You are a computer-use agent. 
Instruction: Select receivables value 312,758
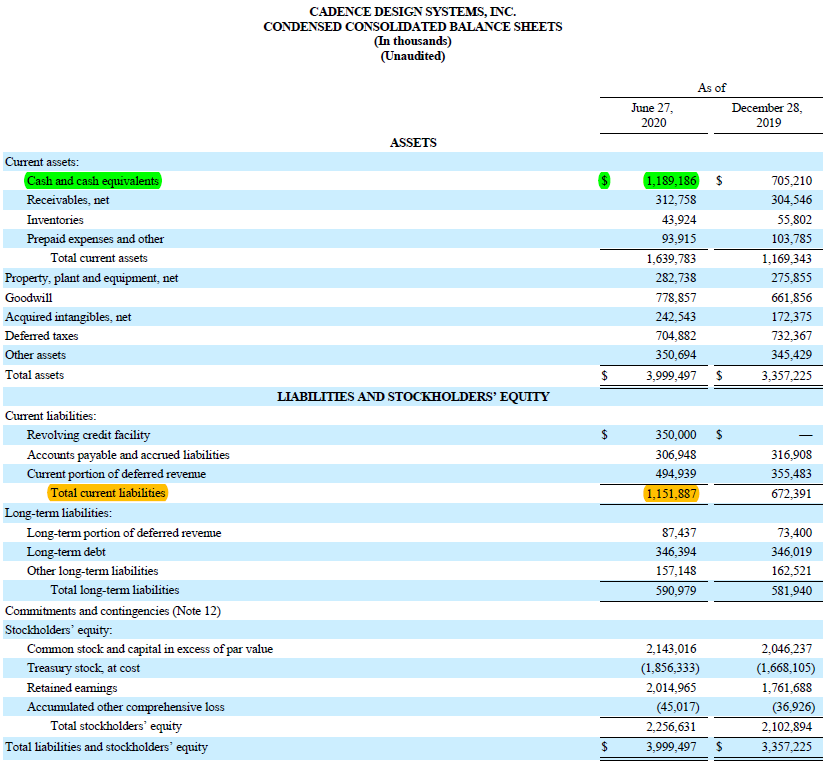click(676, 200)
